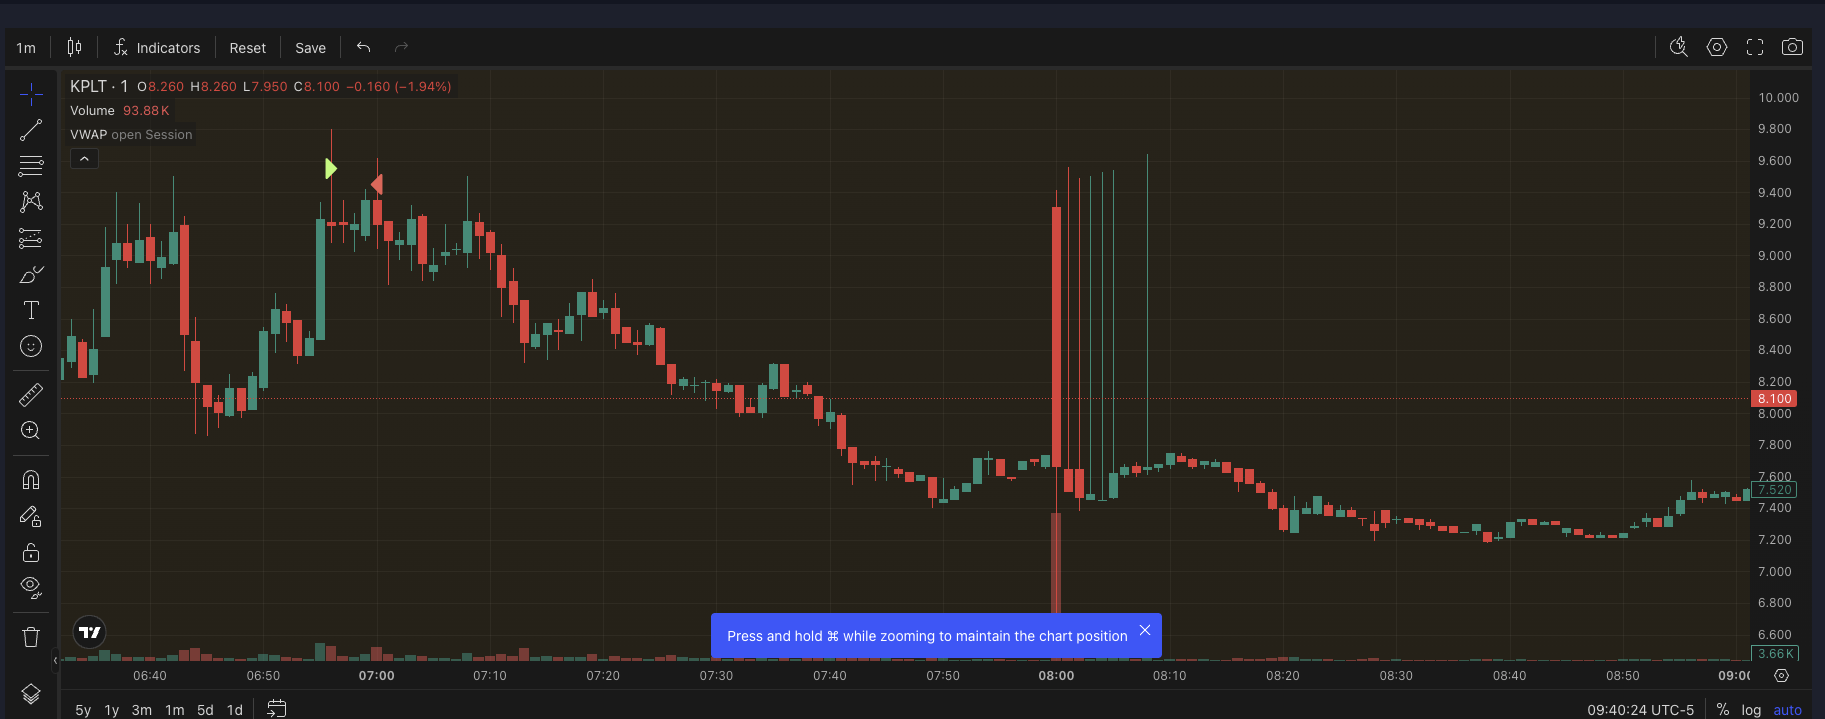1825x719 pixels.
Task: Select the text annotation tool
Action: coord(31,310)
